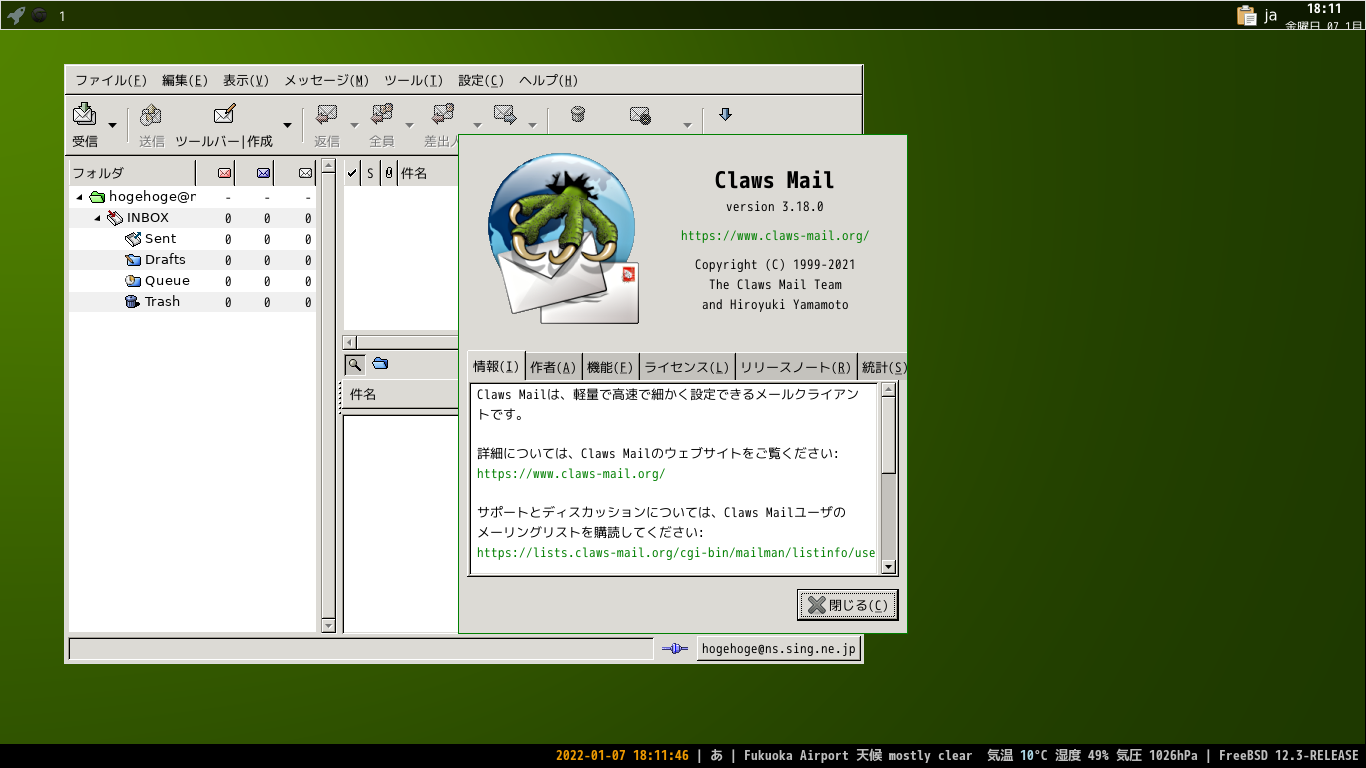Click the 送信 (send queued) toolbar icon
Screen dimensions: 1366x768
[x=151, y=114]
